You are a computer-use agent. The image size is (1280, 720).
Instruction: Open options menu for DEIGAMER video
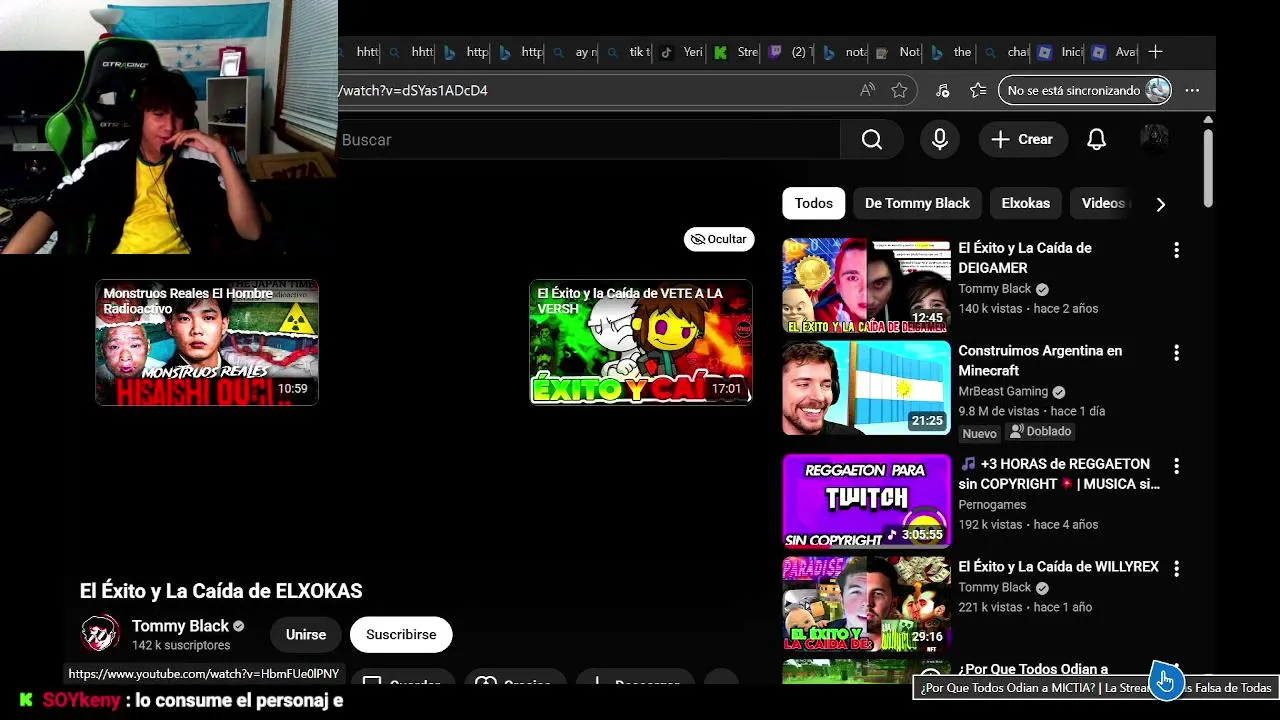click(x=1176, y=250)
